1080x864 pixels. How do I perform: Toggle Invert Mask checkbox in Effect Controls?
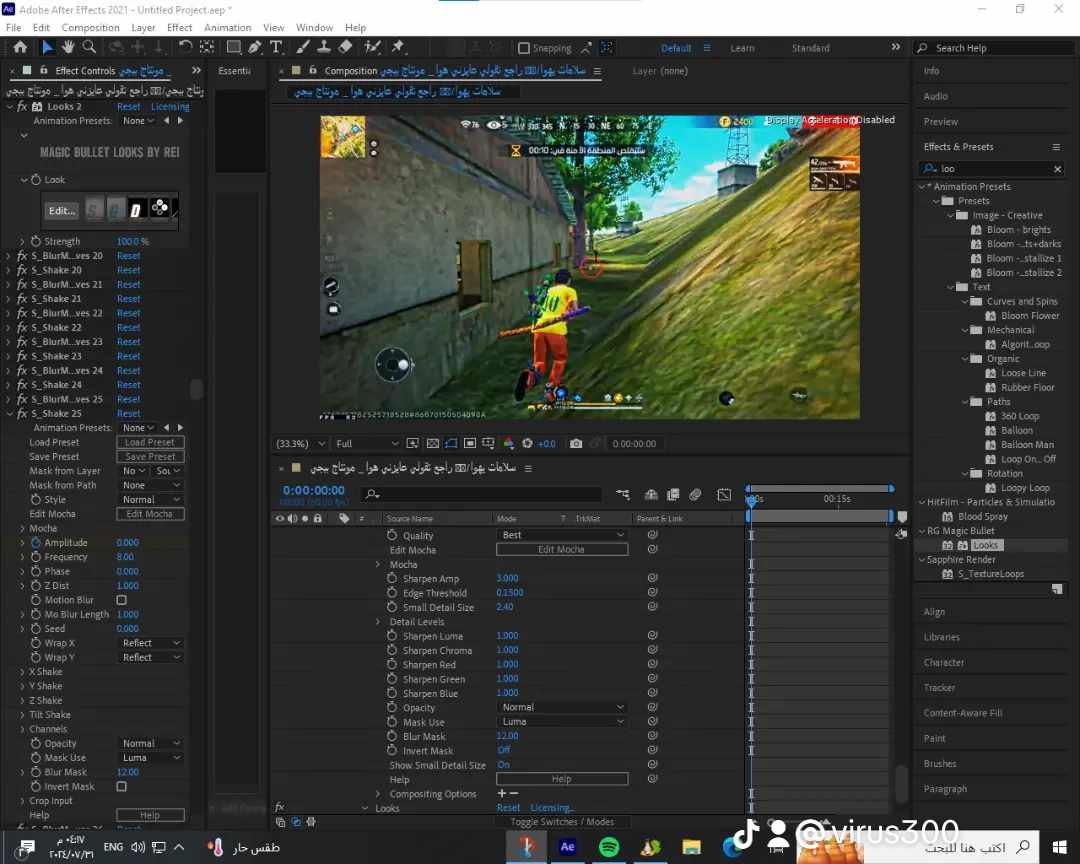click(122, 787)
